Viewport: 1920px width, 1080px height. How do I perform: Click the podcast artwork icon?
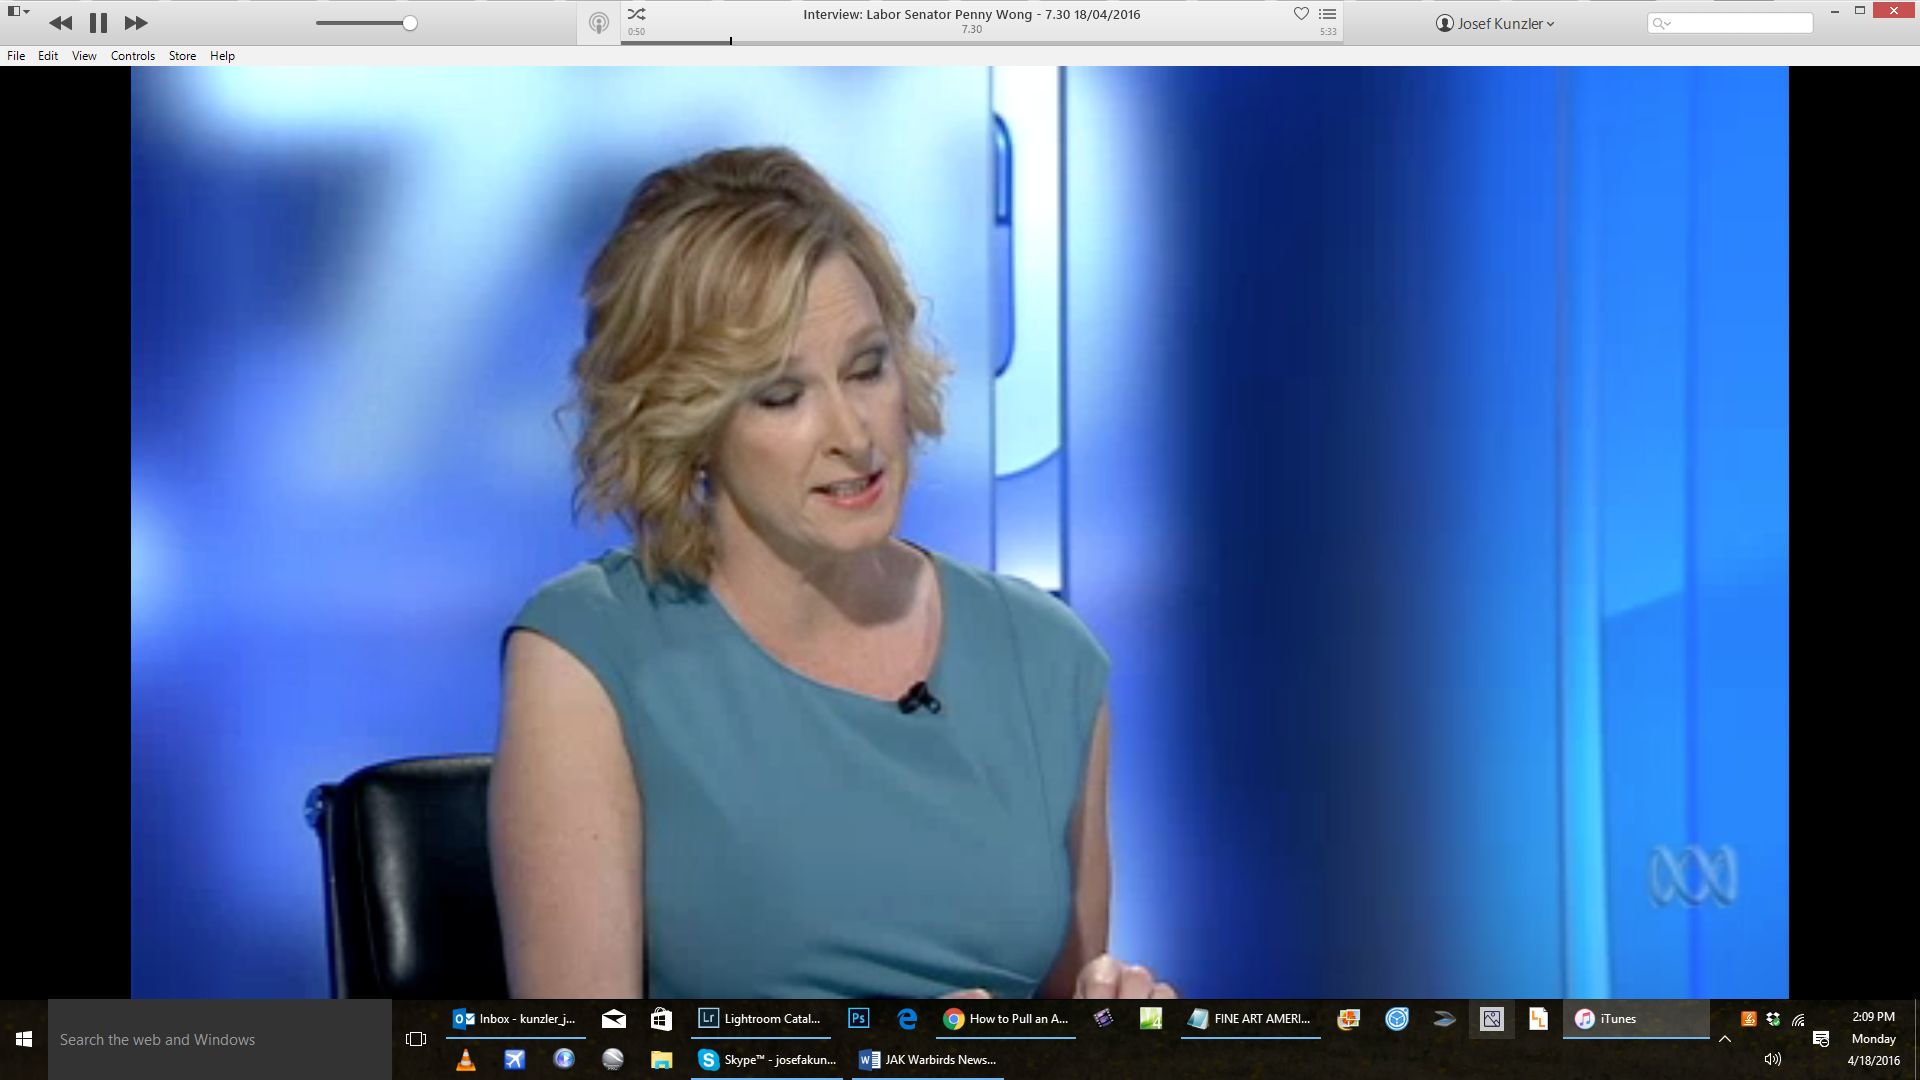click(x=598, y=23)
